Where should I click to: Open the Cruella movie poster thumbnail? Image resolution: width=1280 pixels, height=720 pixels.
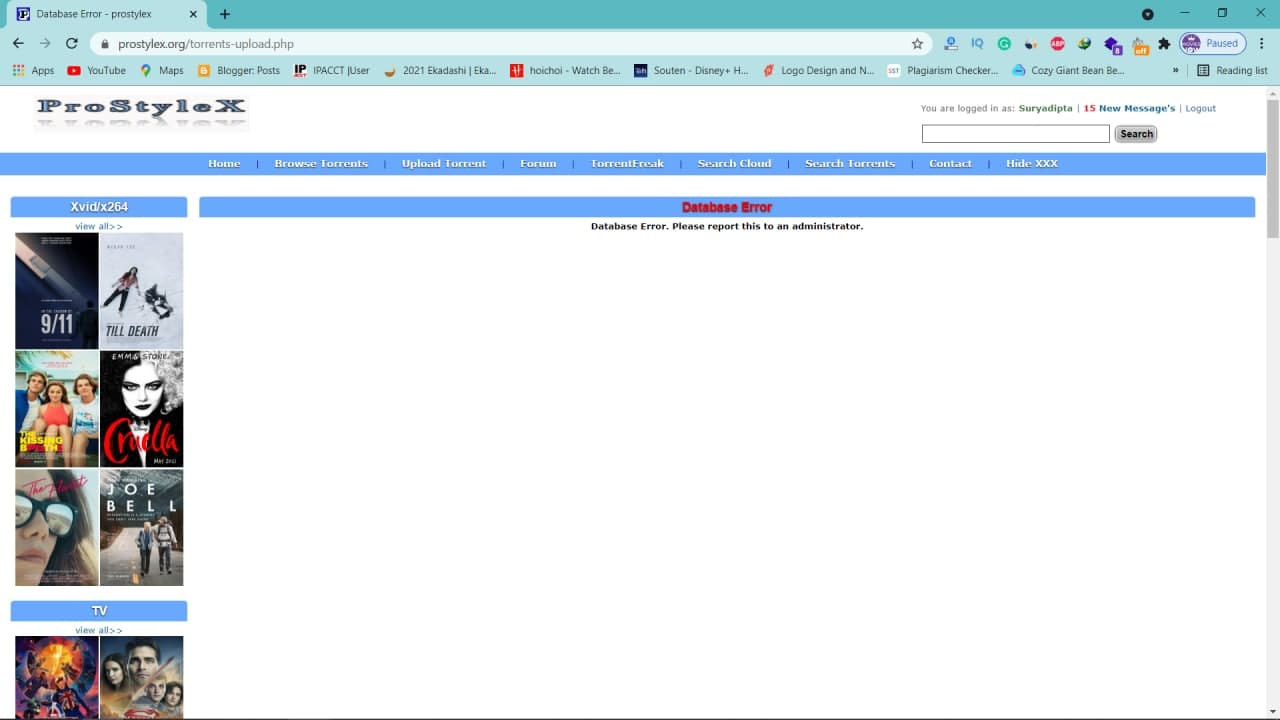(141, 409)
